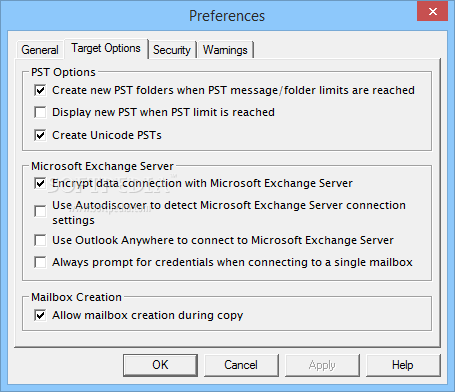Open the Help button
The image size is (455, 392).
(x=403, y=365)
